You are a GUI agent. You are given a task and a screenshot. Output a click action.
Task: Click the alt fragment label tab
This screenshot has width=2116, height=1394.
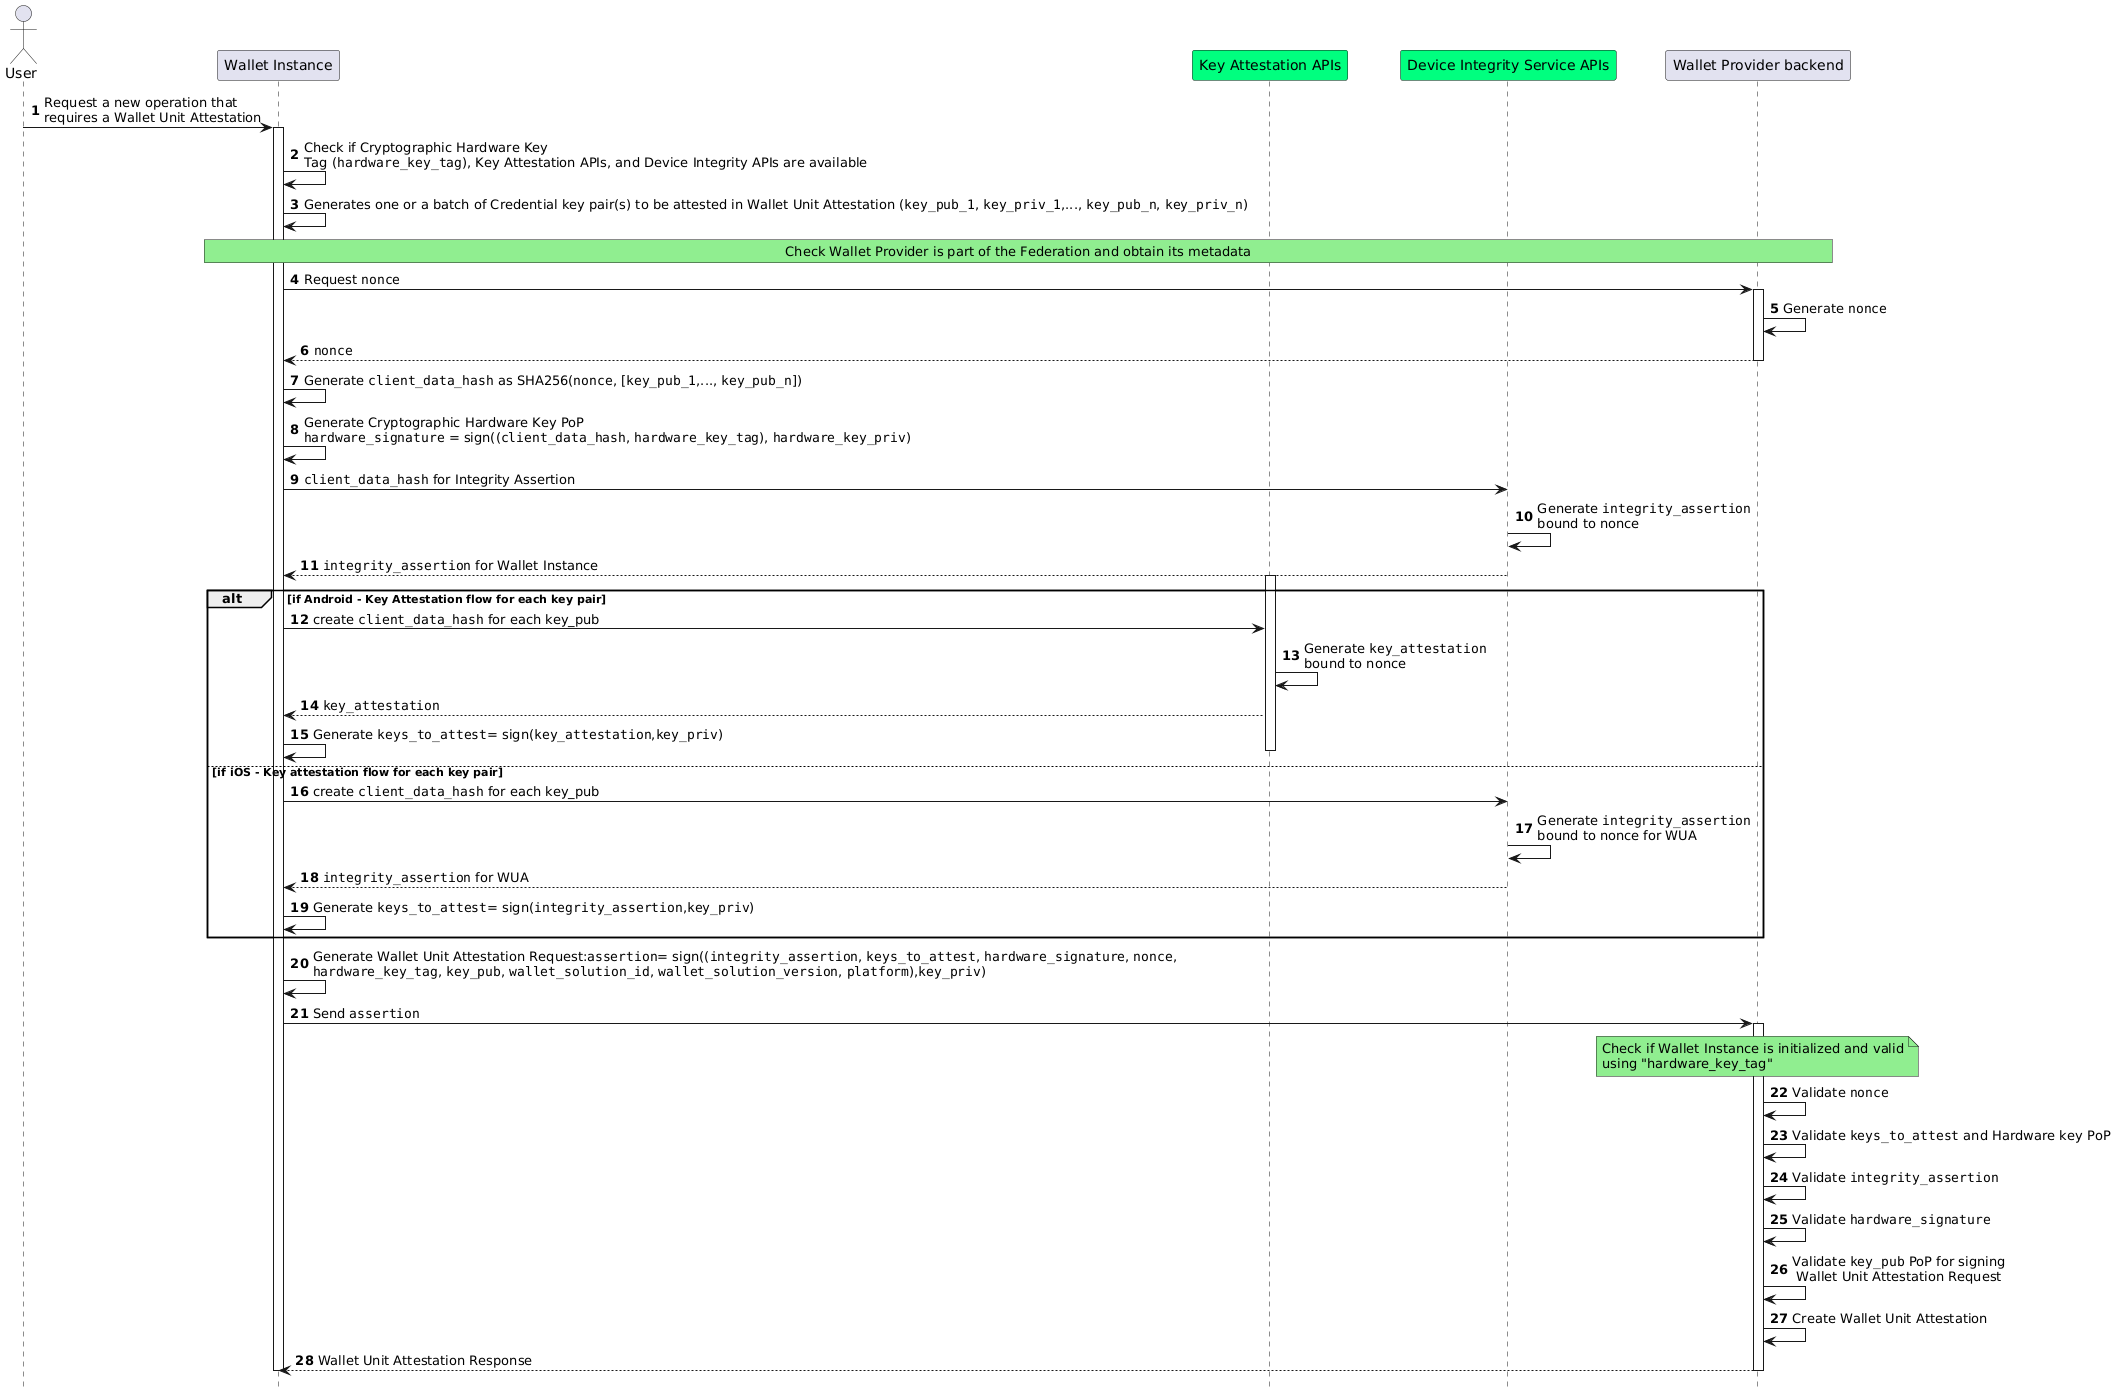point(234,599)
